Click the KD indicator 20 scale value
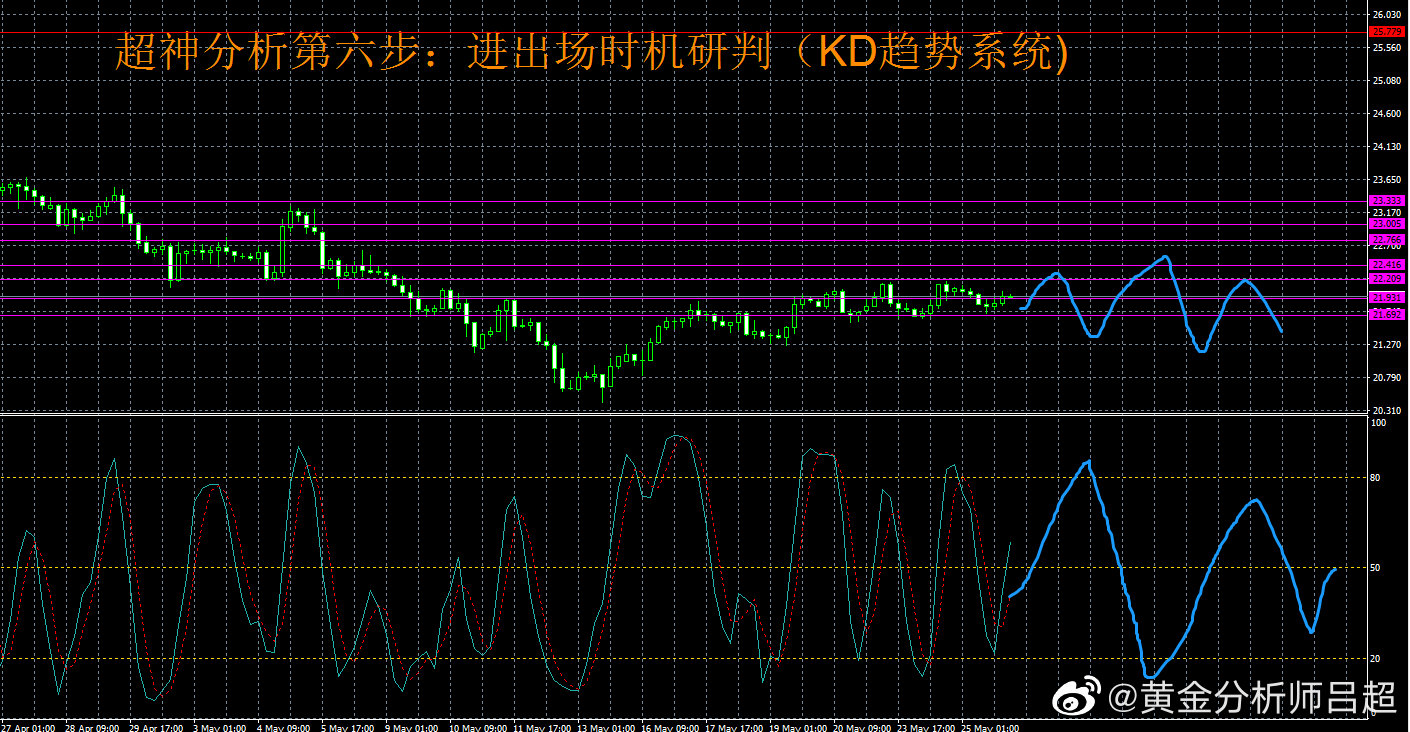The width and height of the screenshot is (1410, 732). (x=1377, y=659)
